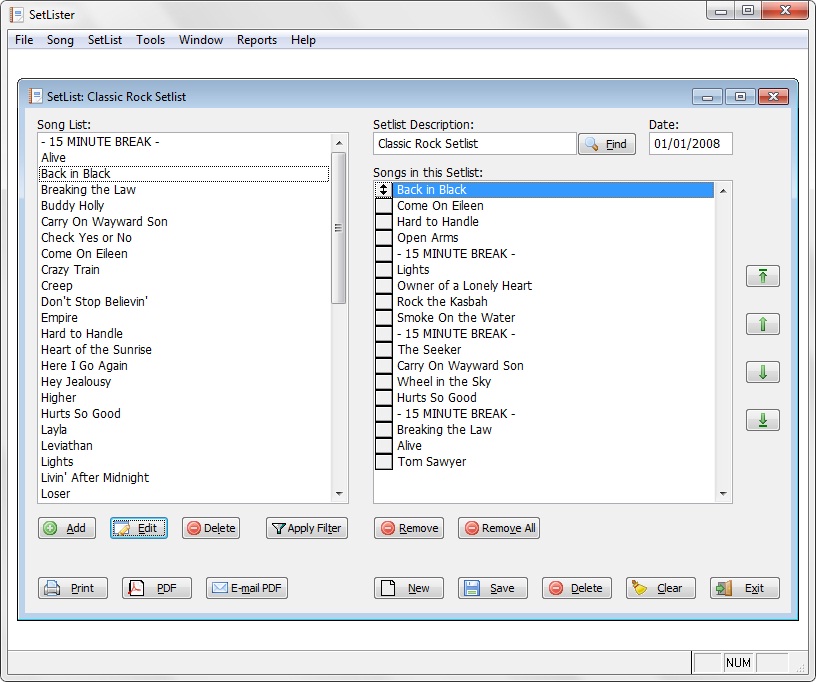Click the Apply Filter funnel button
The image size is (816, 682).
pos(306,528)
